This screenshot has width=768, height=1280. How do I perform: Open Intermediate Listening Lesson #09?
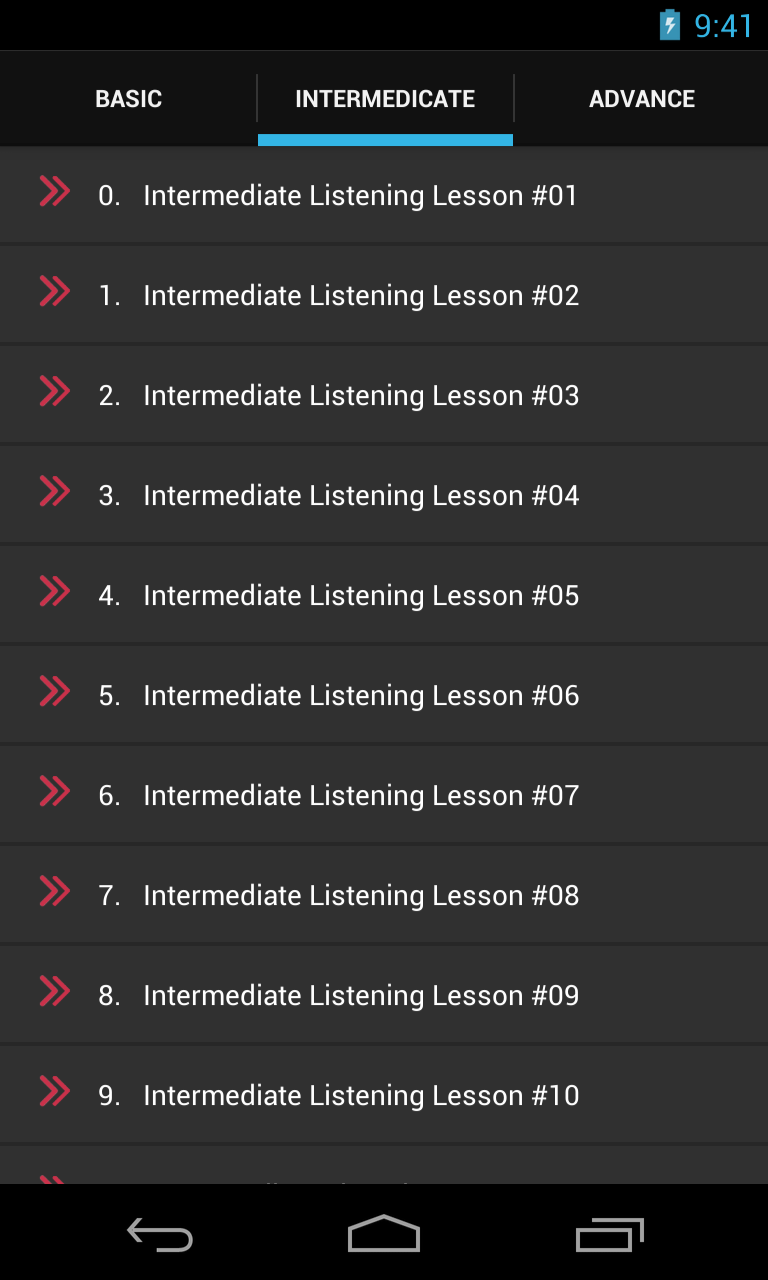pyautogui.click(x=384, y=995)
